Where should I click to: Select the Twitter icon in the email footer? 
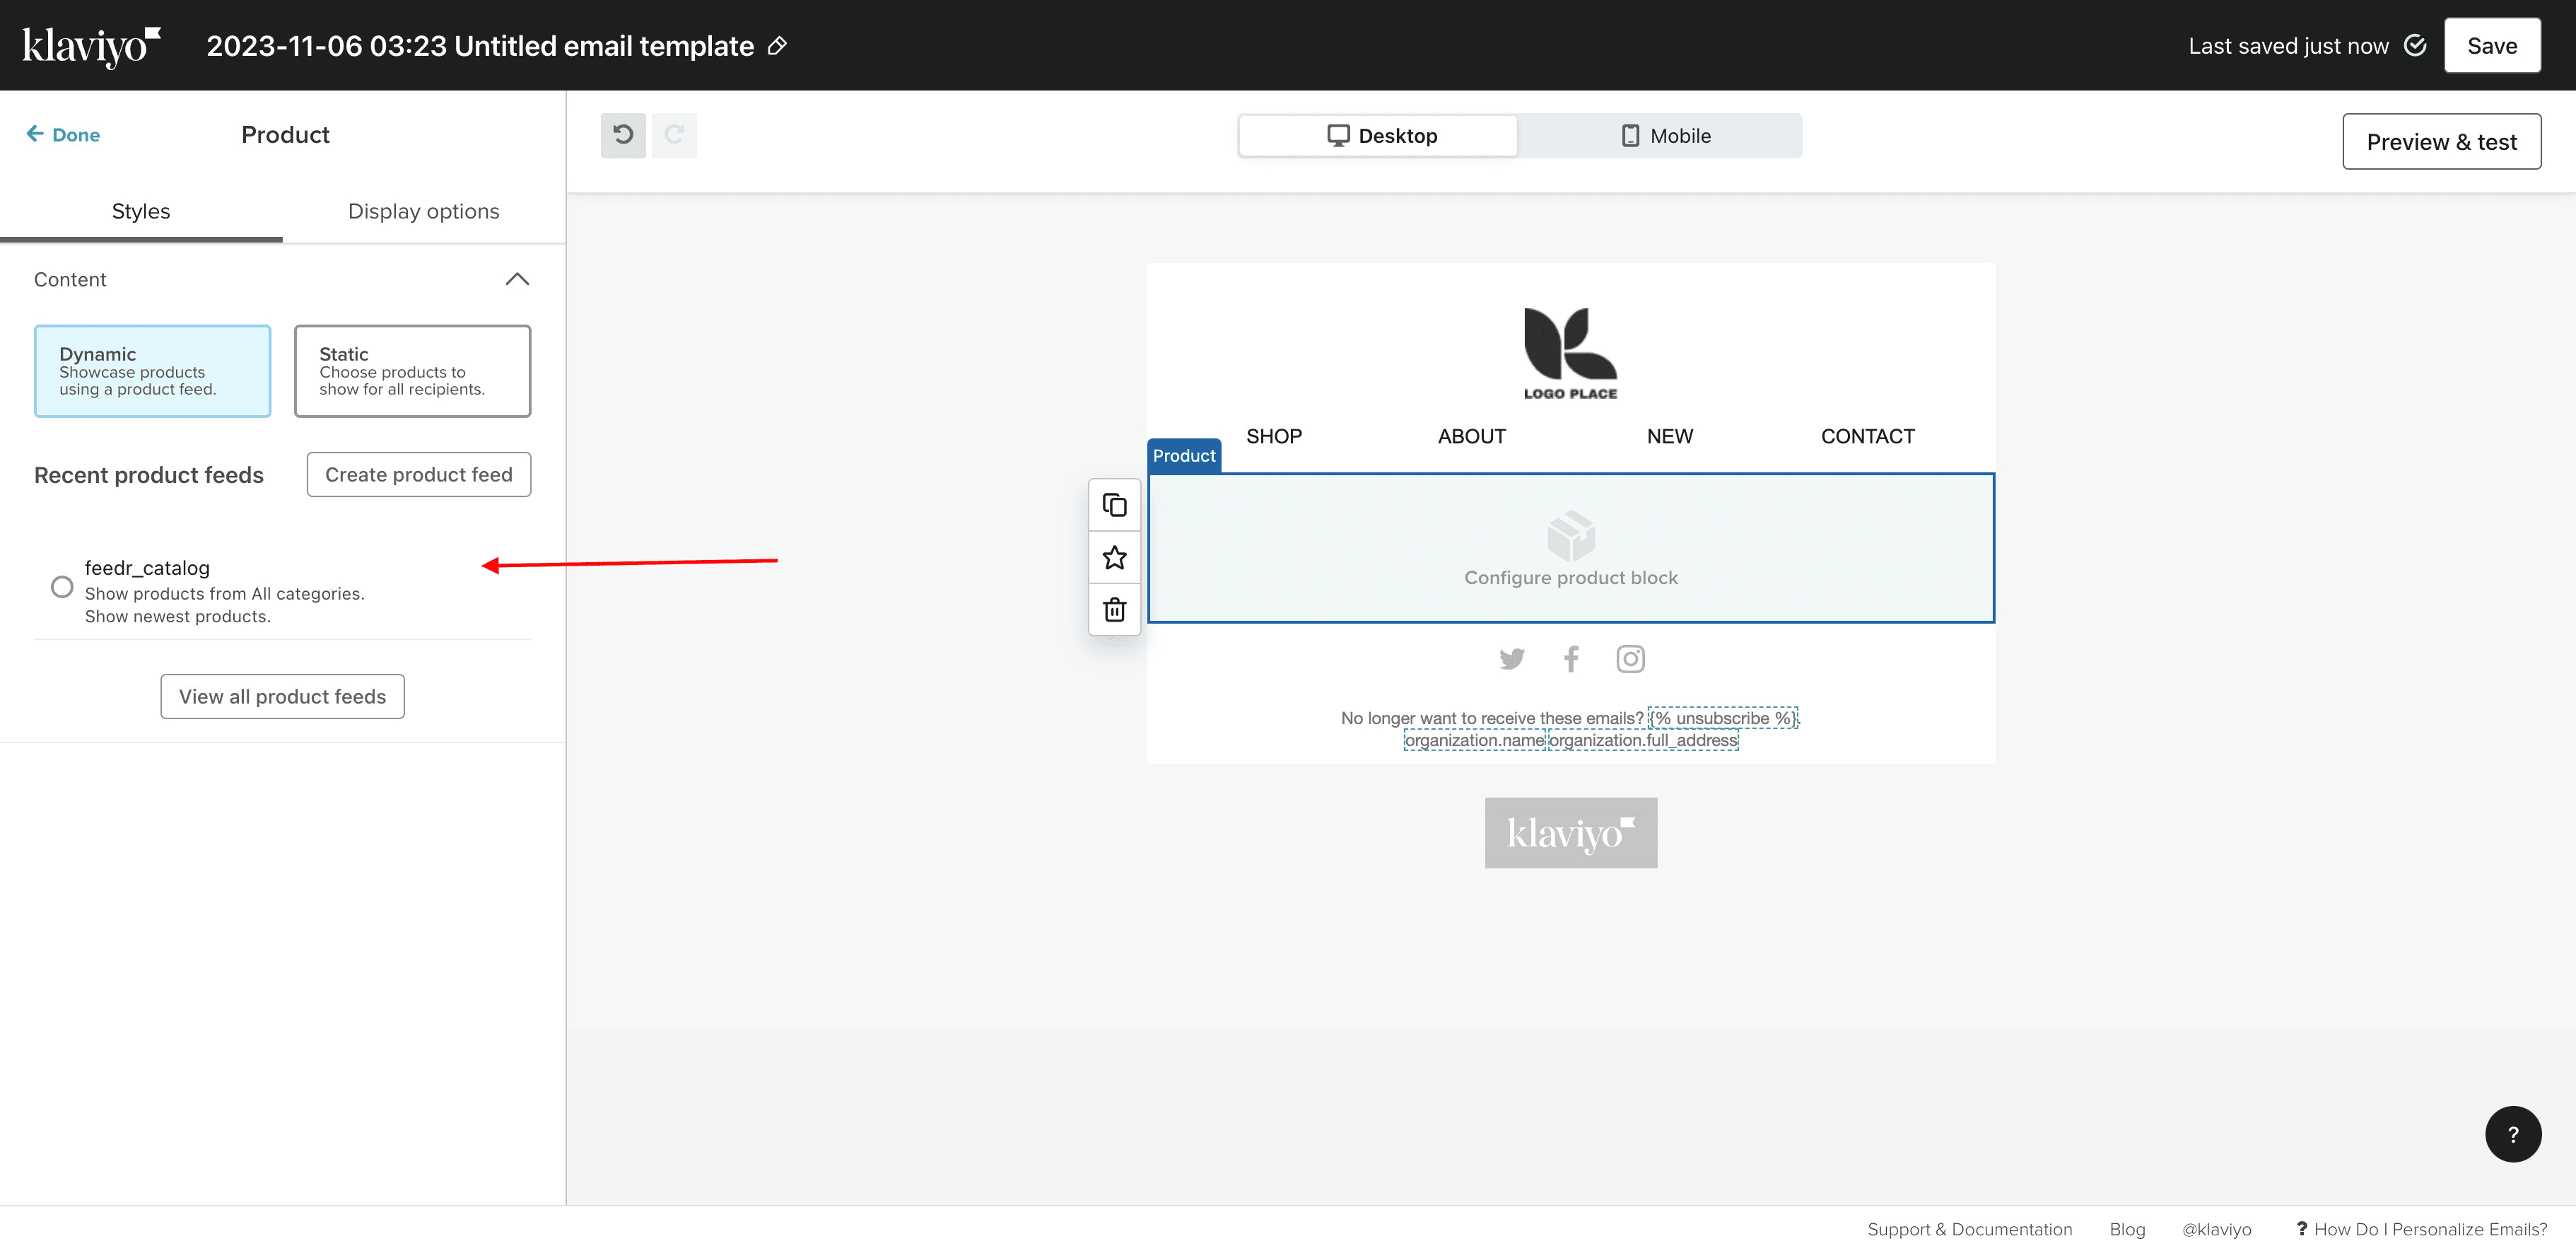point(1511,658)
